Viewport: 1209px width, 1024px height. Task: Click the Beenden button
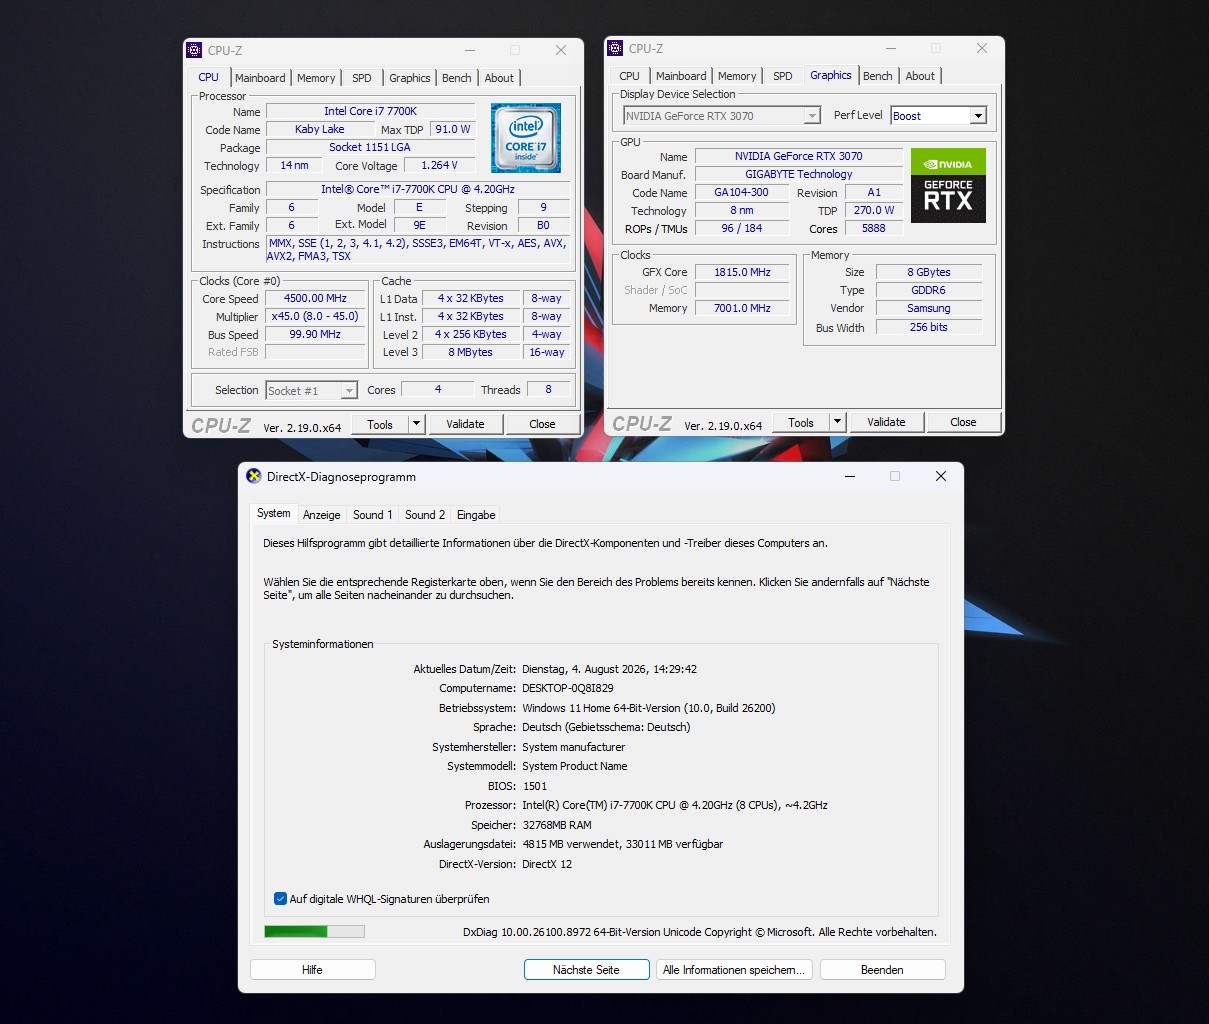point(882,970)
